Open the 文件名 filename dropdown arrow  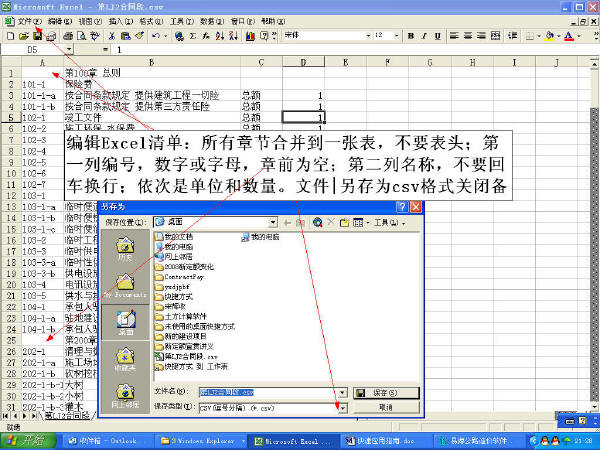[341, 393]
